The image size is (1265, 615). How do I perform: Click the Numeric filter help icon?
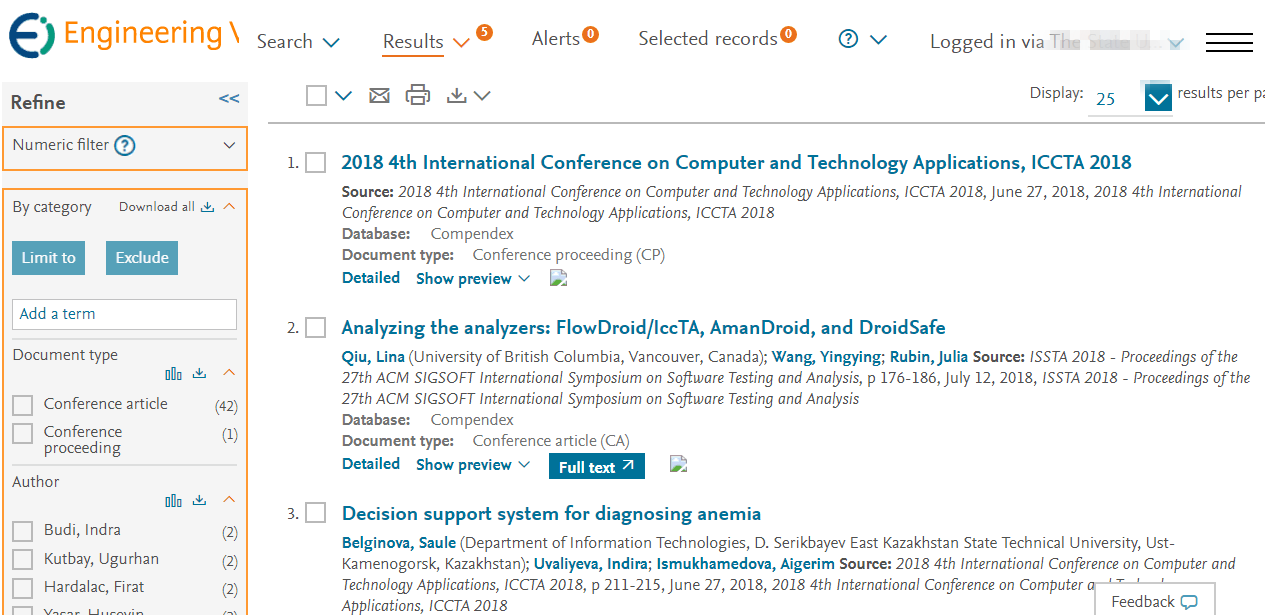(124, 146)
